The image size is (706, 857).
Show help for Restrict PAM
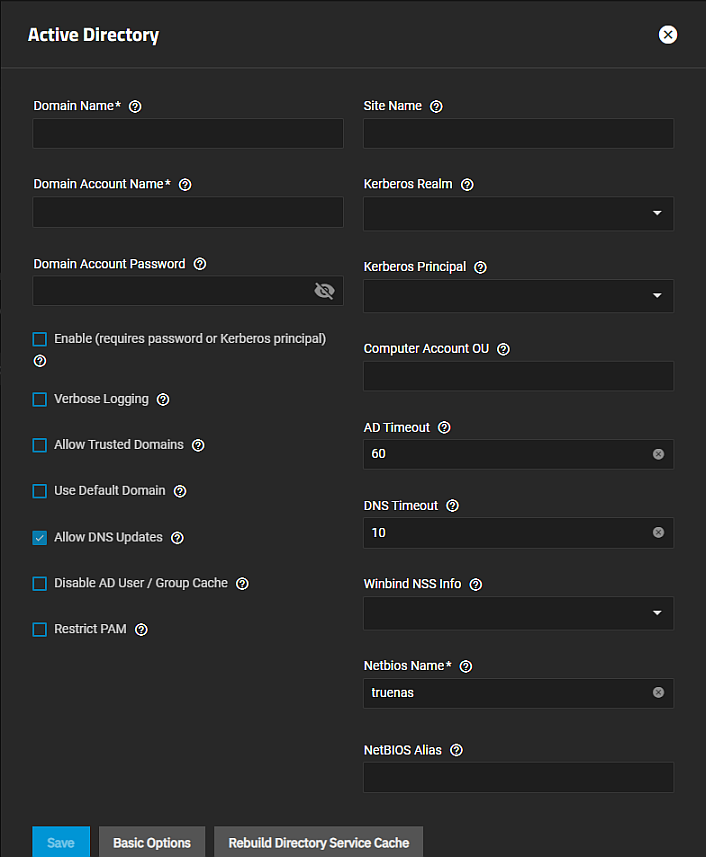[x=141, y=630]
